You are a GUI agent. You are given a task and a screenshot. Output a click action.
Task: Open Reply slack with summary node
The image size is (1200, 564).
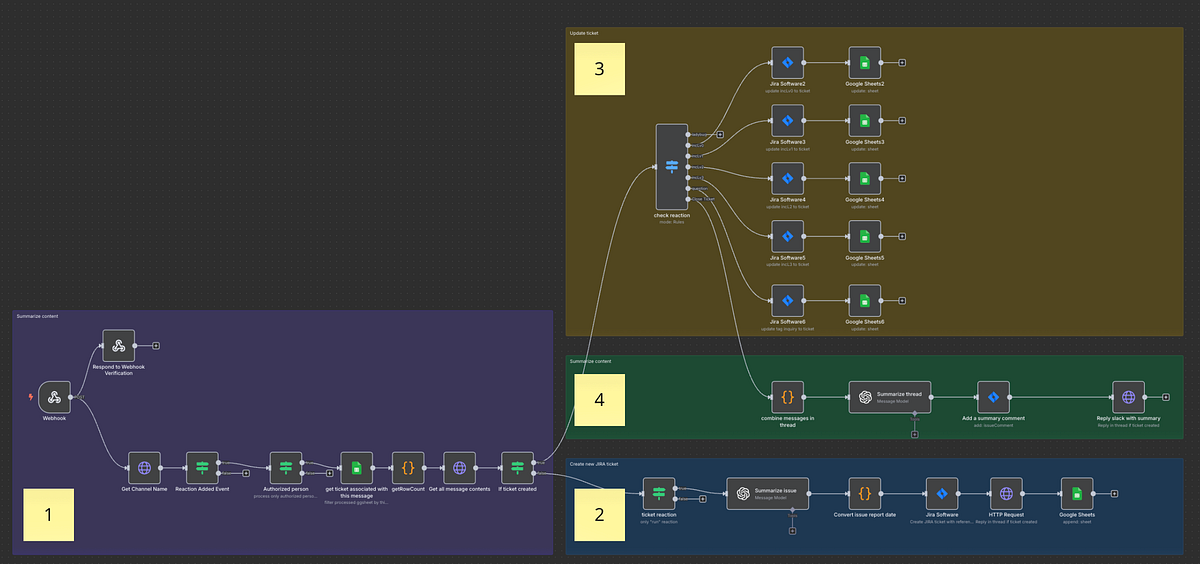(1128, 397)
